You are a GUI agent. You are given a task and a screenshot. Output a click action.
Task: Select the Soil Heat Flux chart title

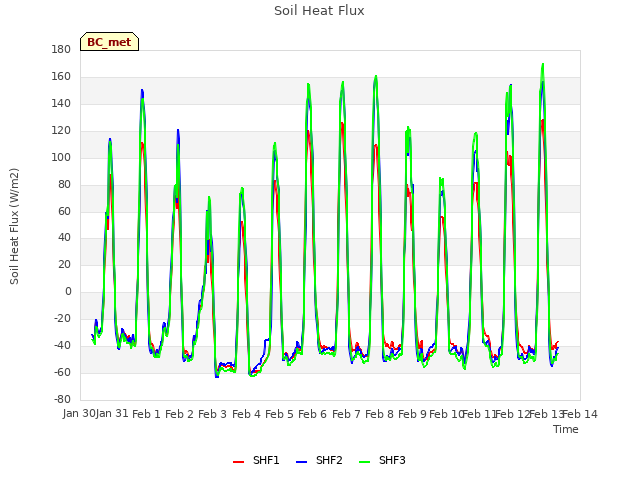(x=319, y=11)
